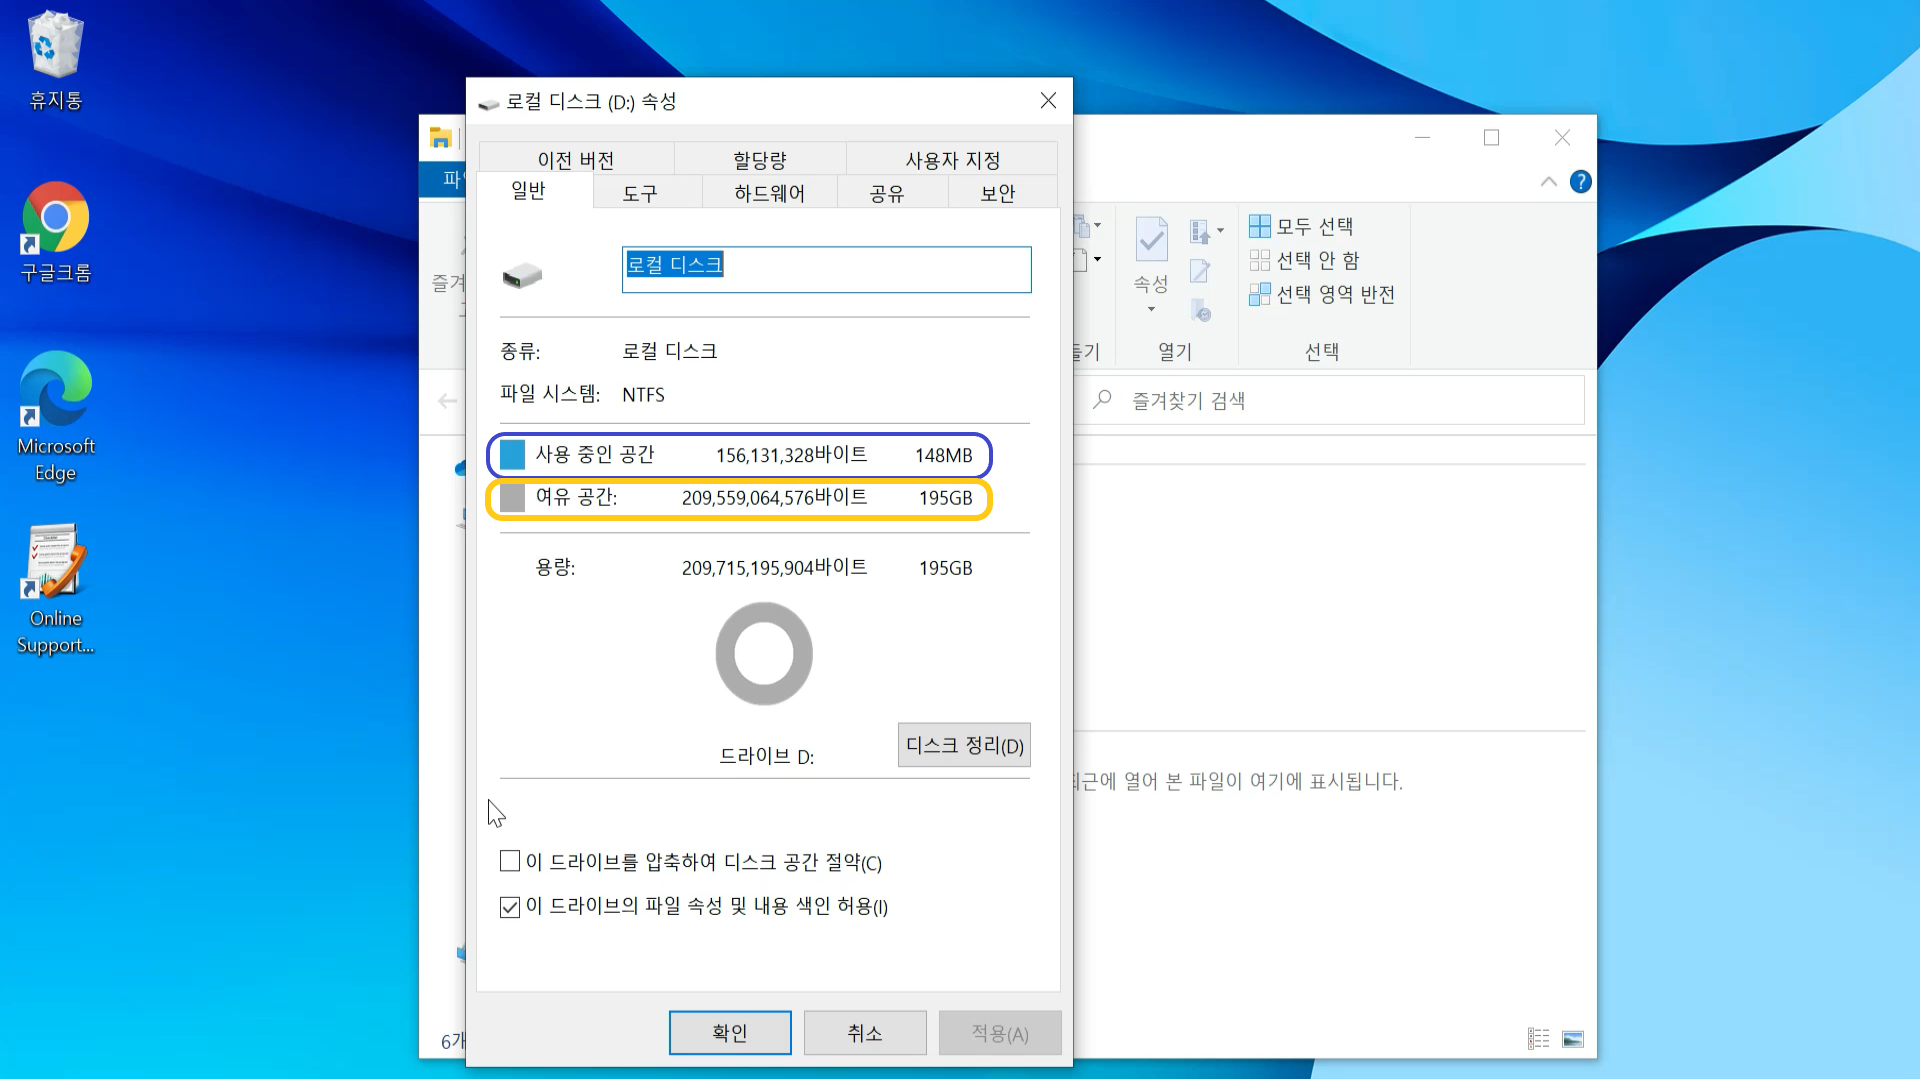Switch to details list view icon
The width and height of the screenshot is (1920, 1080).
click(1538, 1040)
